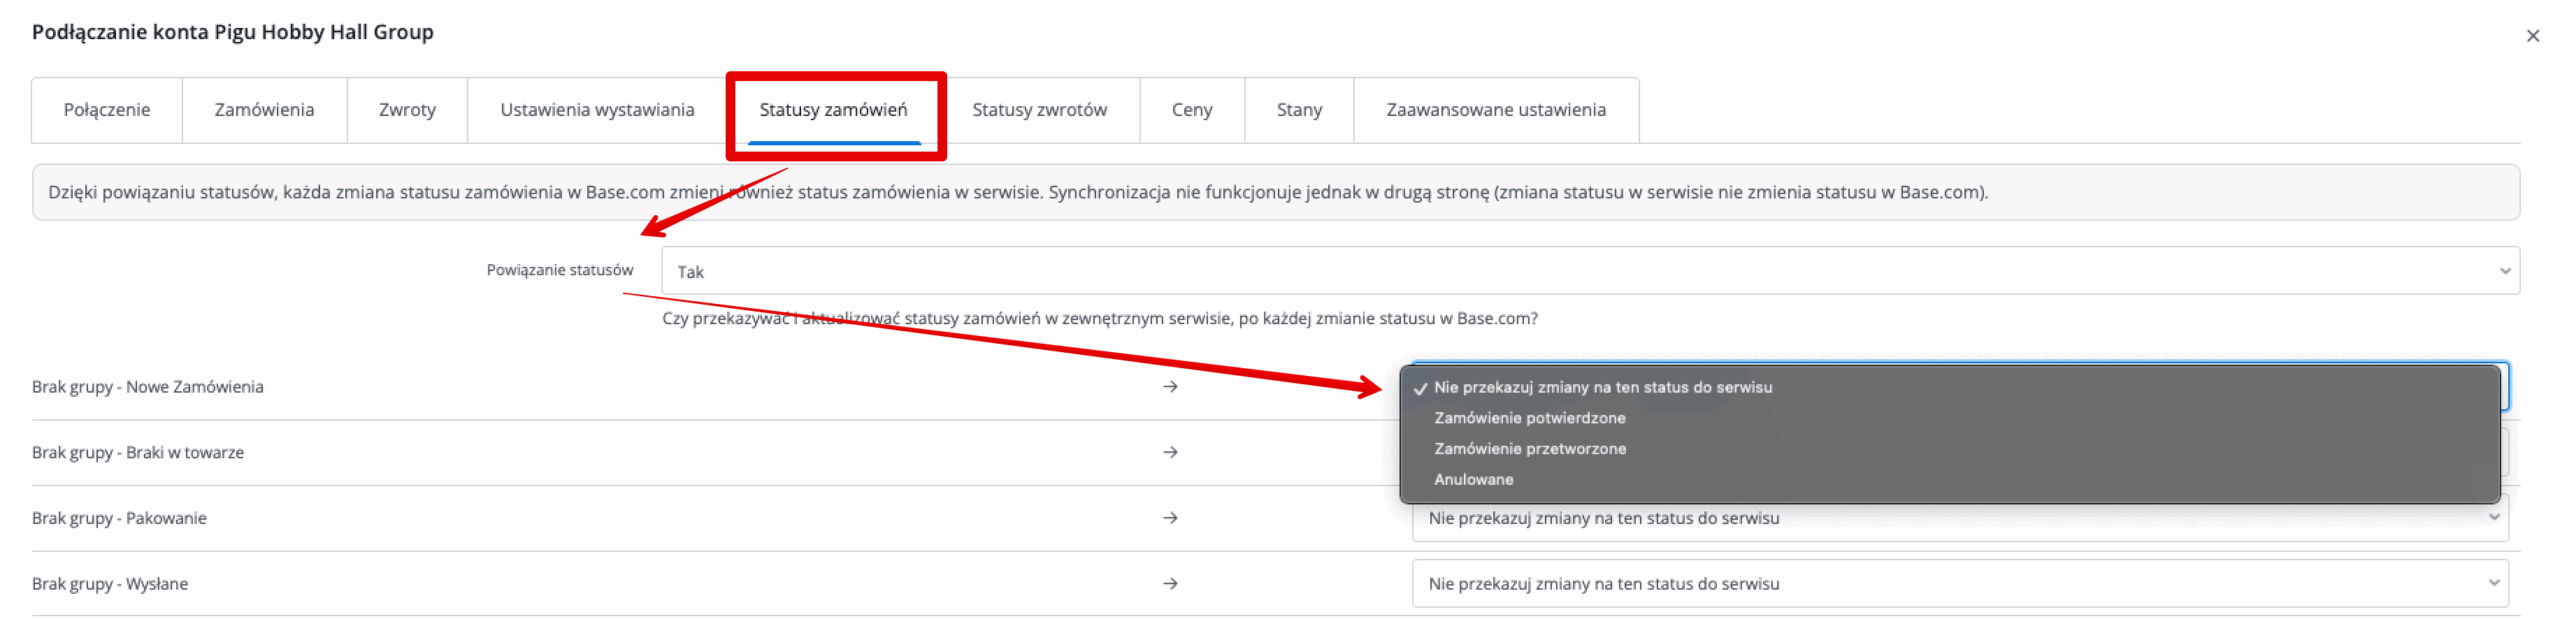Image resolution: width=2560 pixels, height=619 pixels.
Task: Open the Połączenie tab
Action: click(x=107, y=110)
